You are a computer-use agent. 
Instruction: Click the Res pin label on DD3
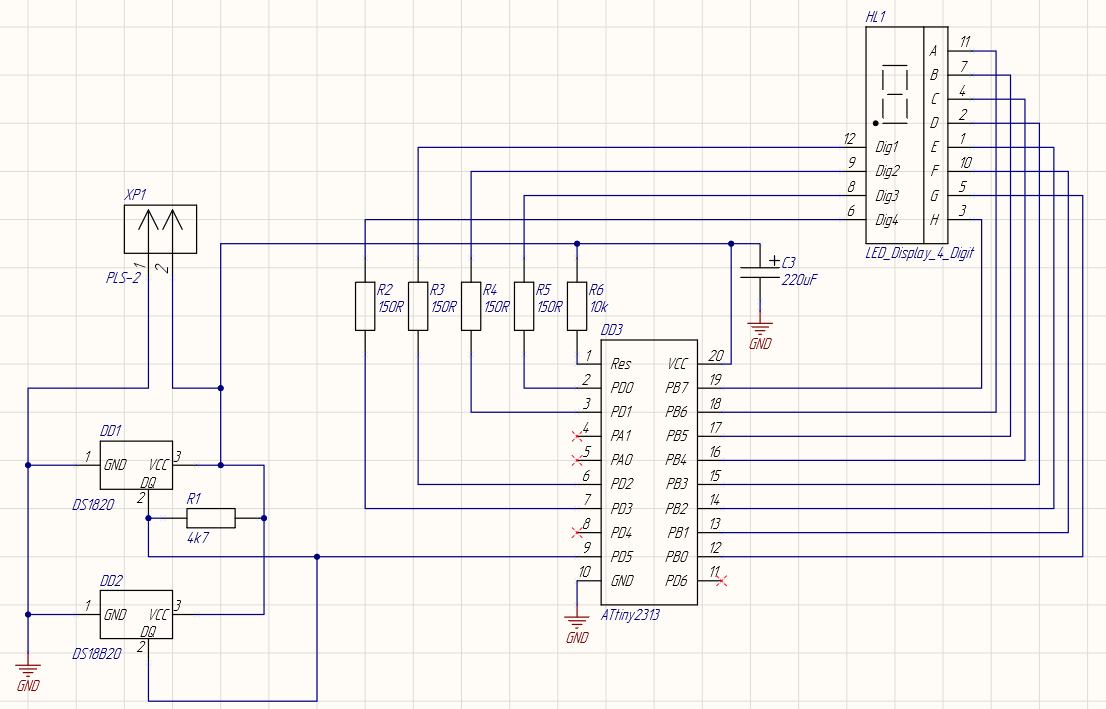[621, 364]
